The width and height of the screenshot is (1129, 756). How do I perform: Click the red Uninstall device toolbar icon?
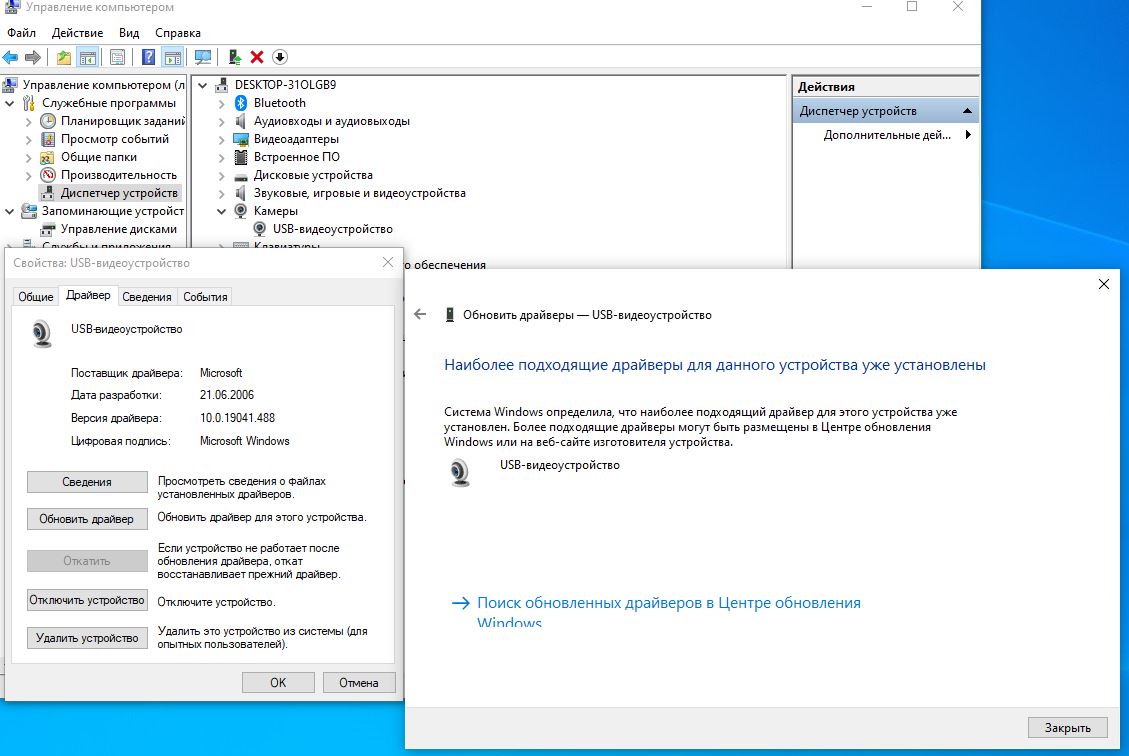256,57
